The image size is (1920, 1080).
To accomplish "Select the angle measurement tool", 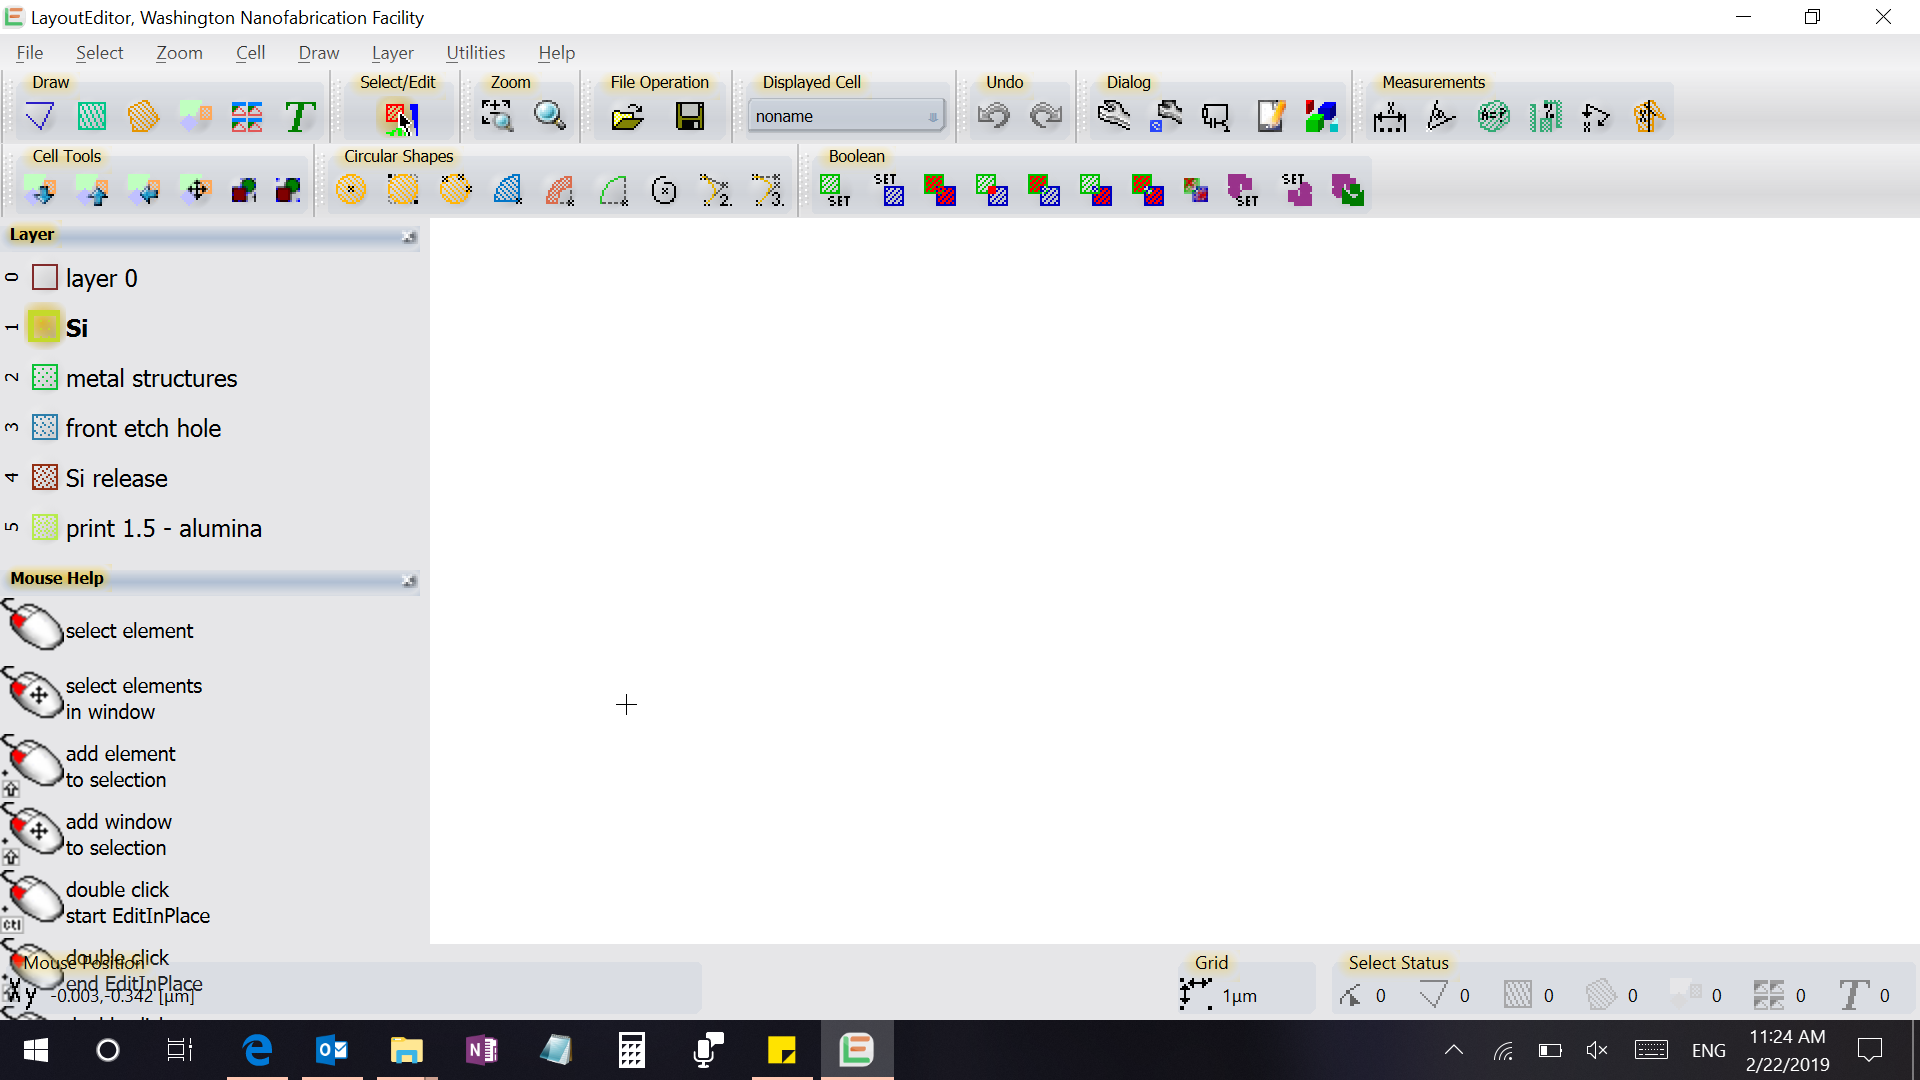I will pos(1441,117).
